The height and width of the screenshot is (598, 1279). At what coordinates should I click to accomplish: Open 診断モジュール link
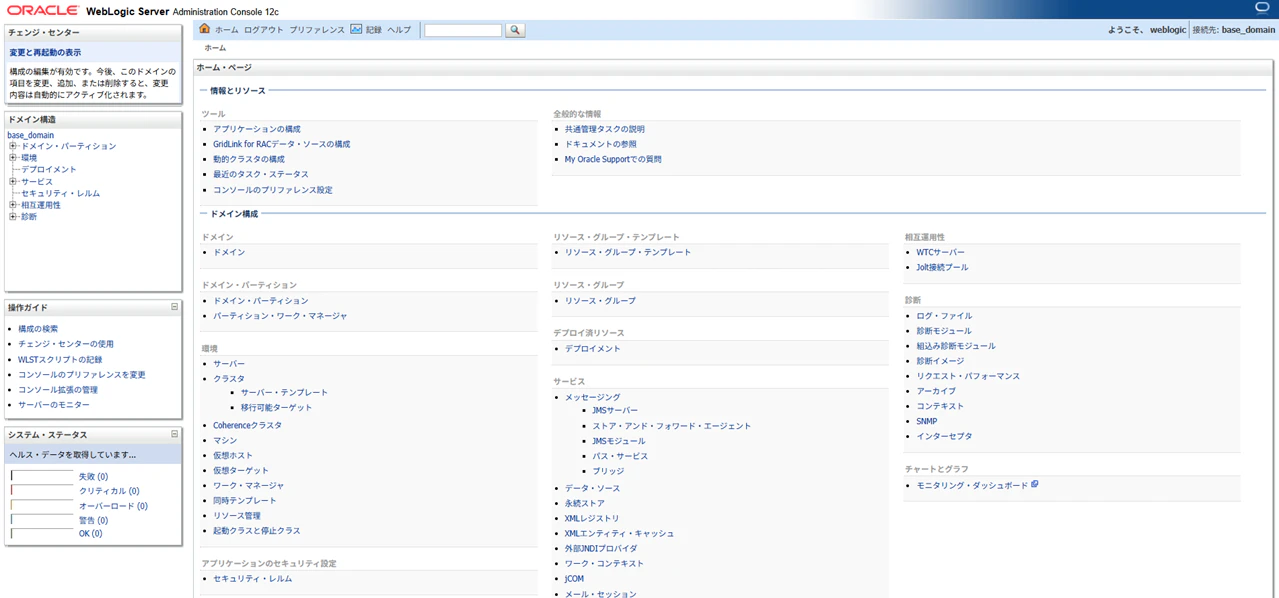coord(944,331)
